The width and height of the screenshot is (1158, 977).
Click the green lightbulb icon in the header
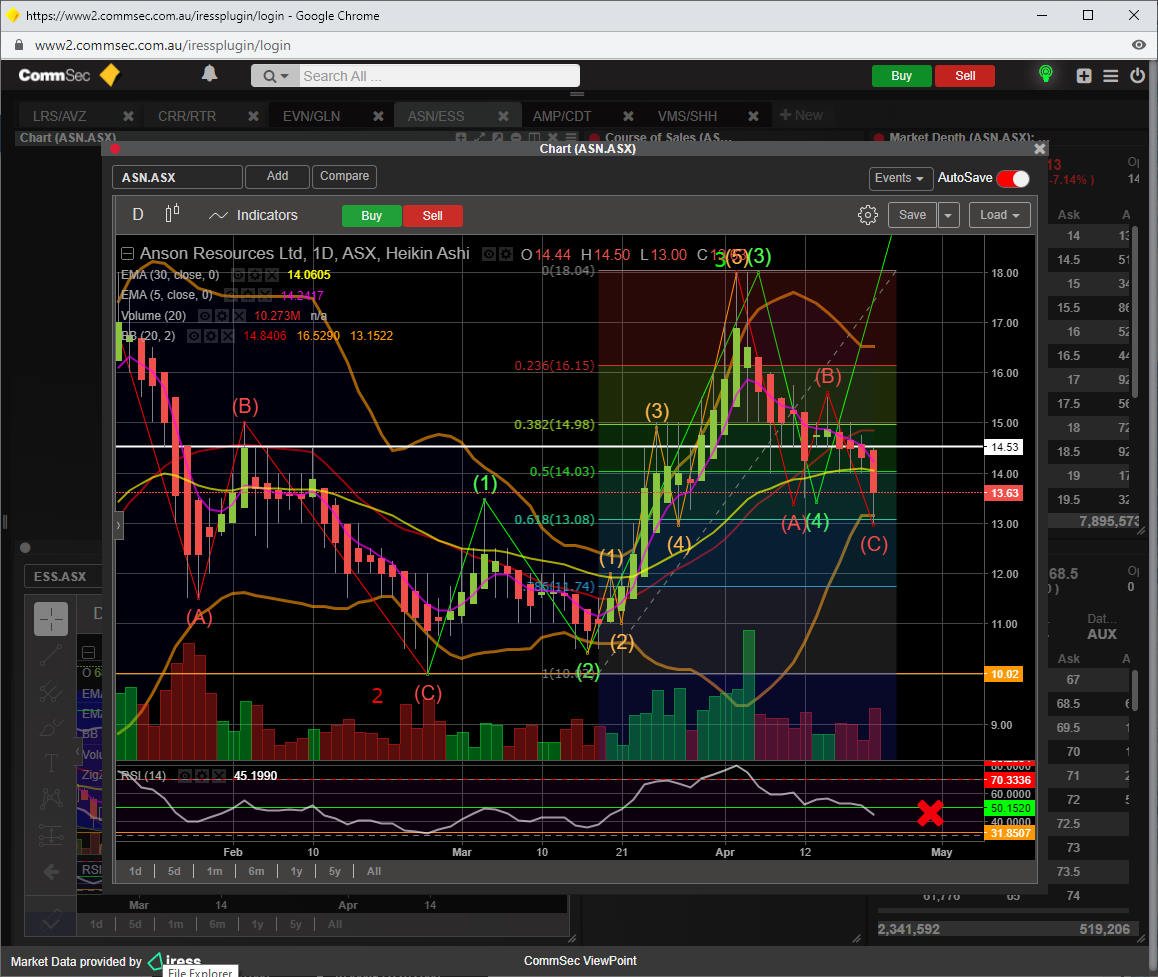1046,74
